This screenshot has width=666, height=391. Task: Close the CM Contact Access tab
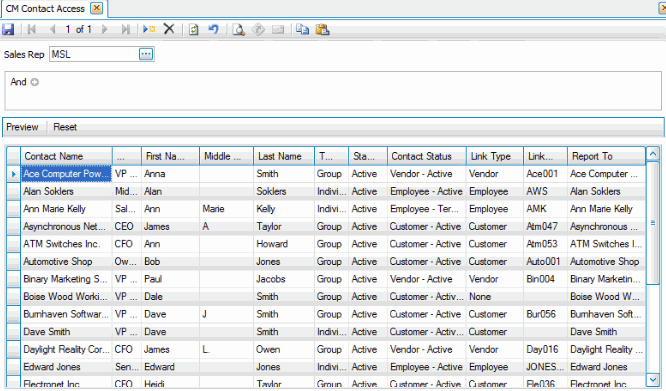[97, 8]
